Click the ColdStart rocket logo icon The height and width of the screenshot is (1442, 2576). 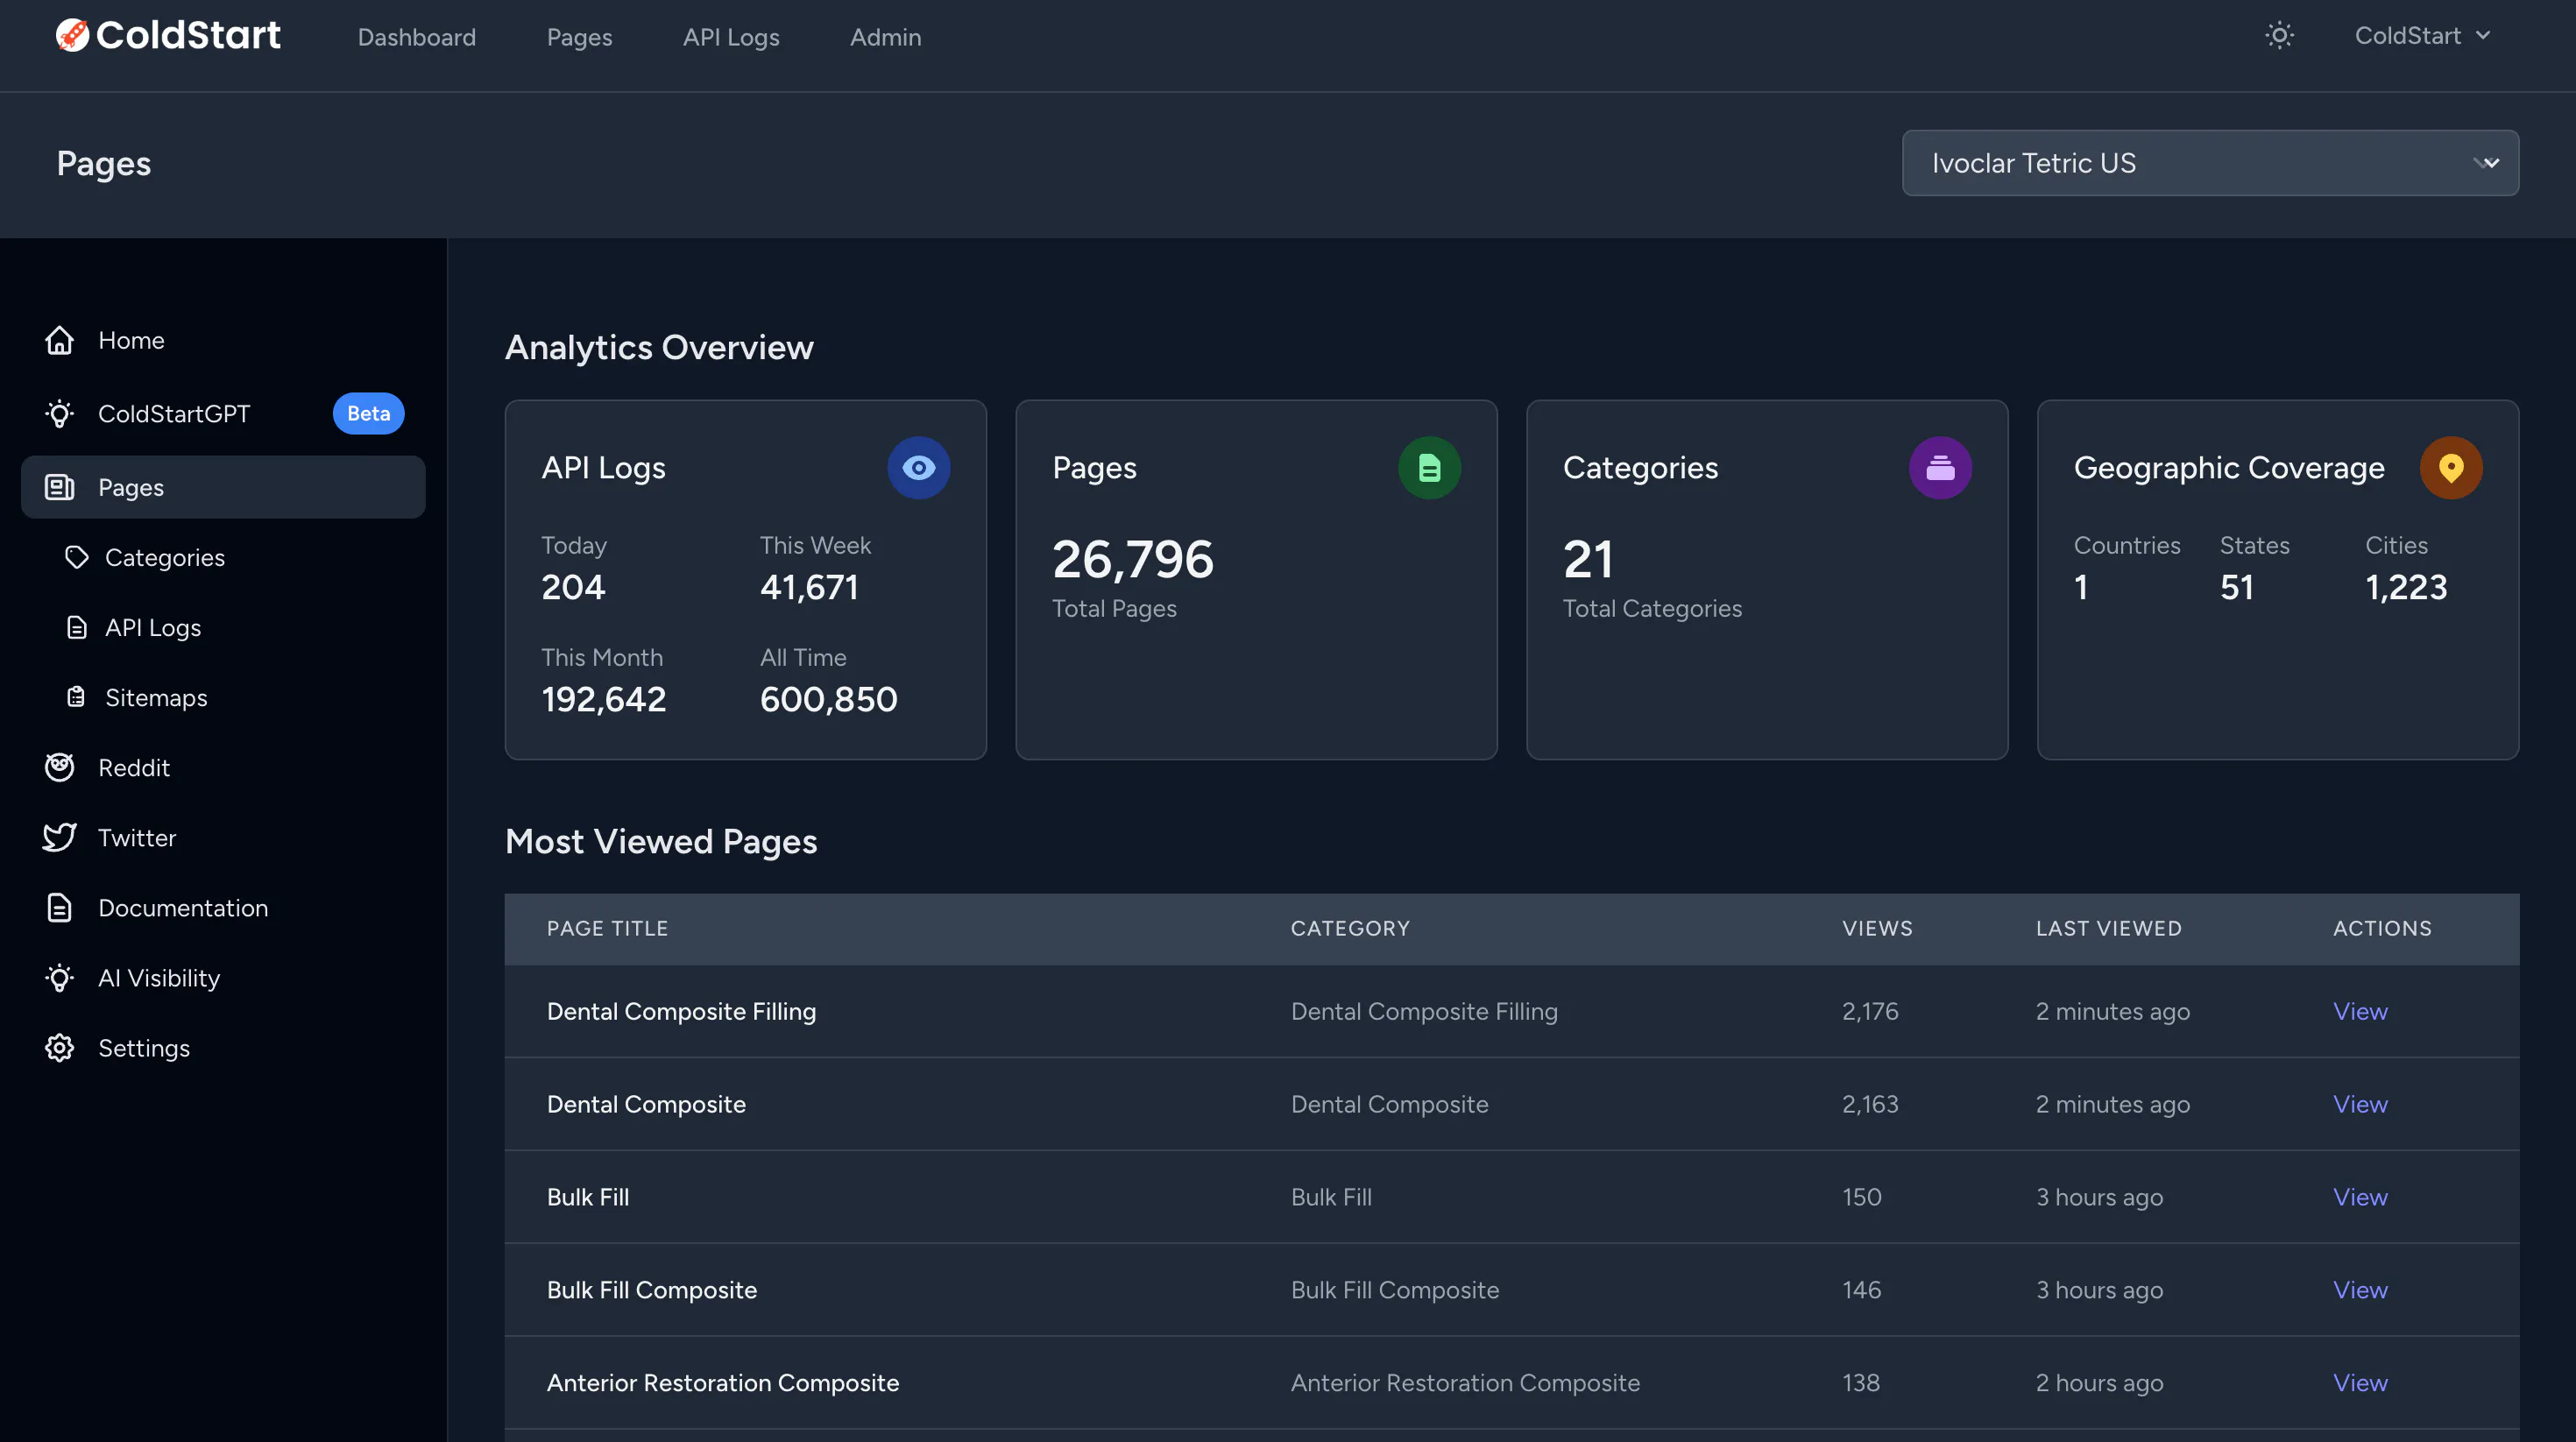(x=72, y=35)
